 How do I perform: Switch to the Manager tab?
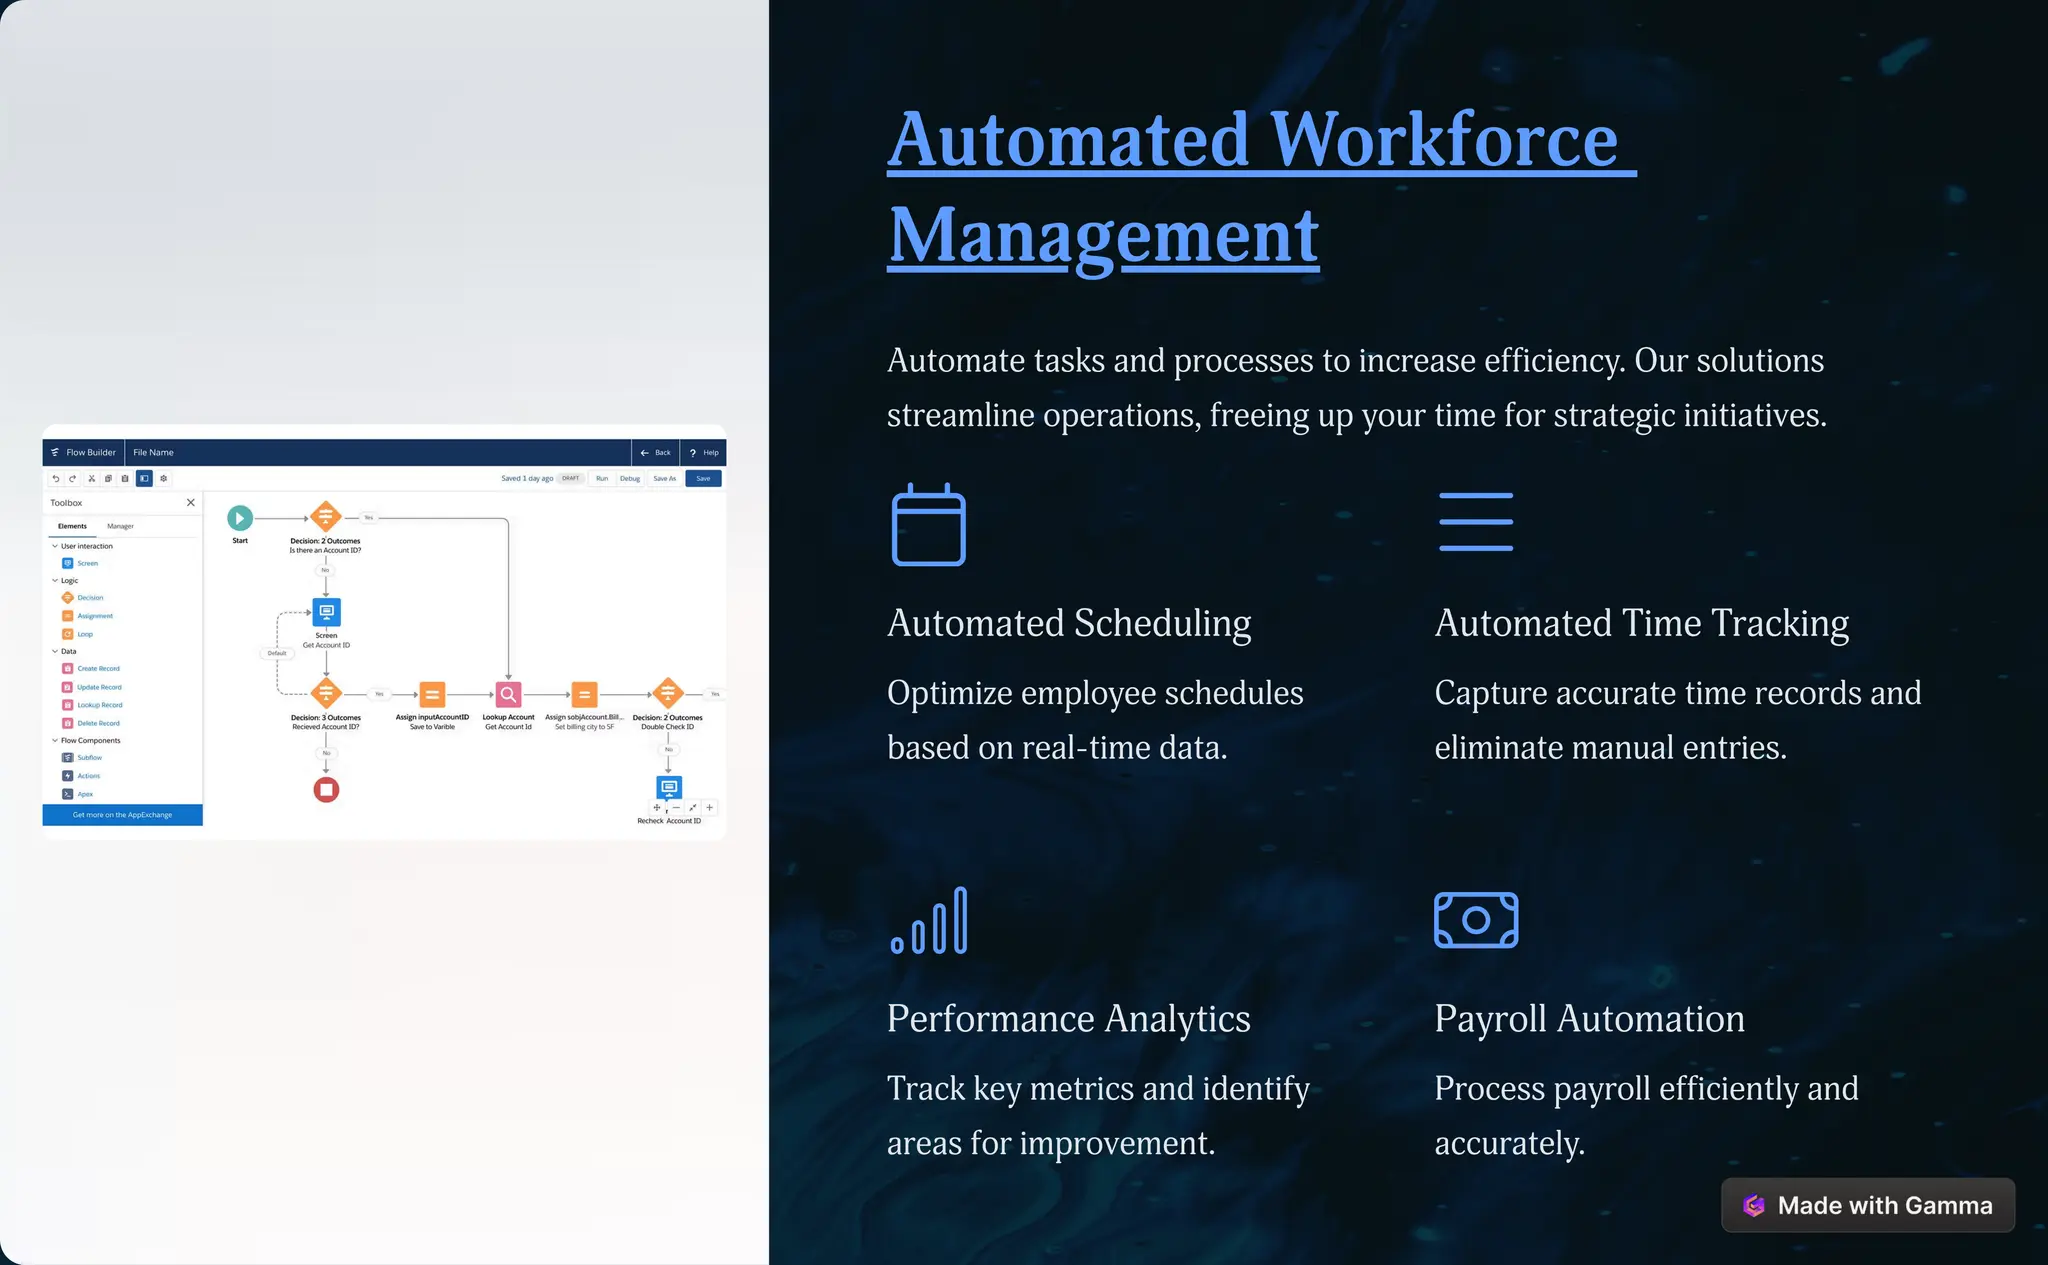pyautogui.click(x=120, y=526)
